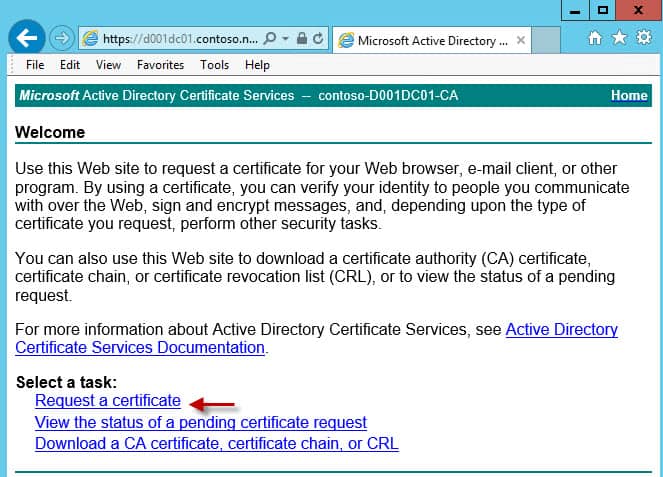
Task: Maximize the Internet Explorer window
Action: 603,11
